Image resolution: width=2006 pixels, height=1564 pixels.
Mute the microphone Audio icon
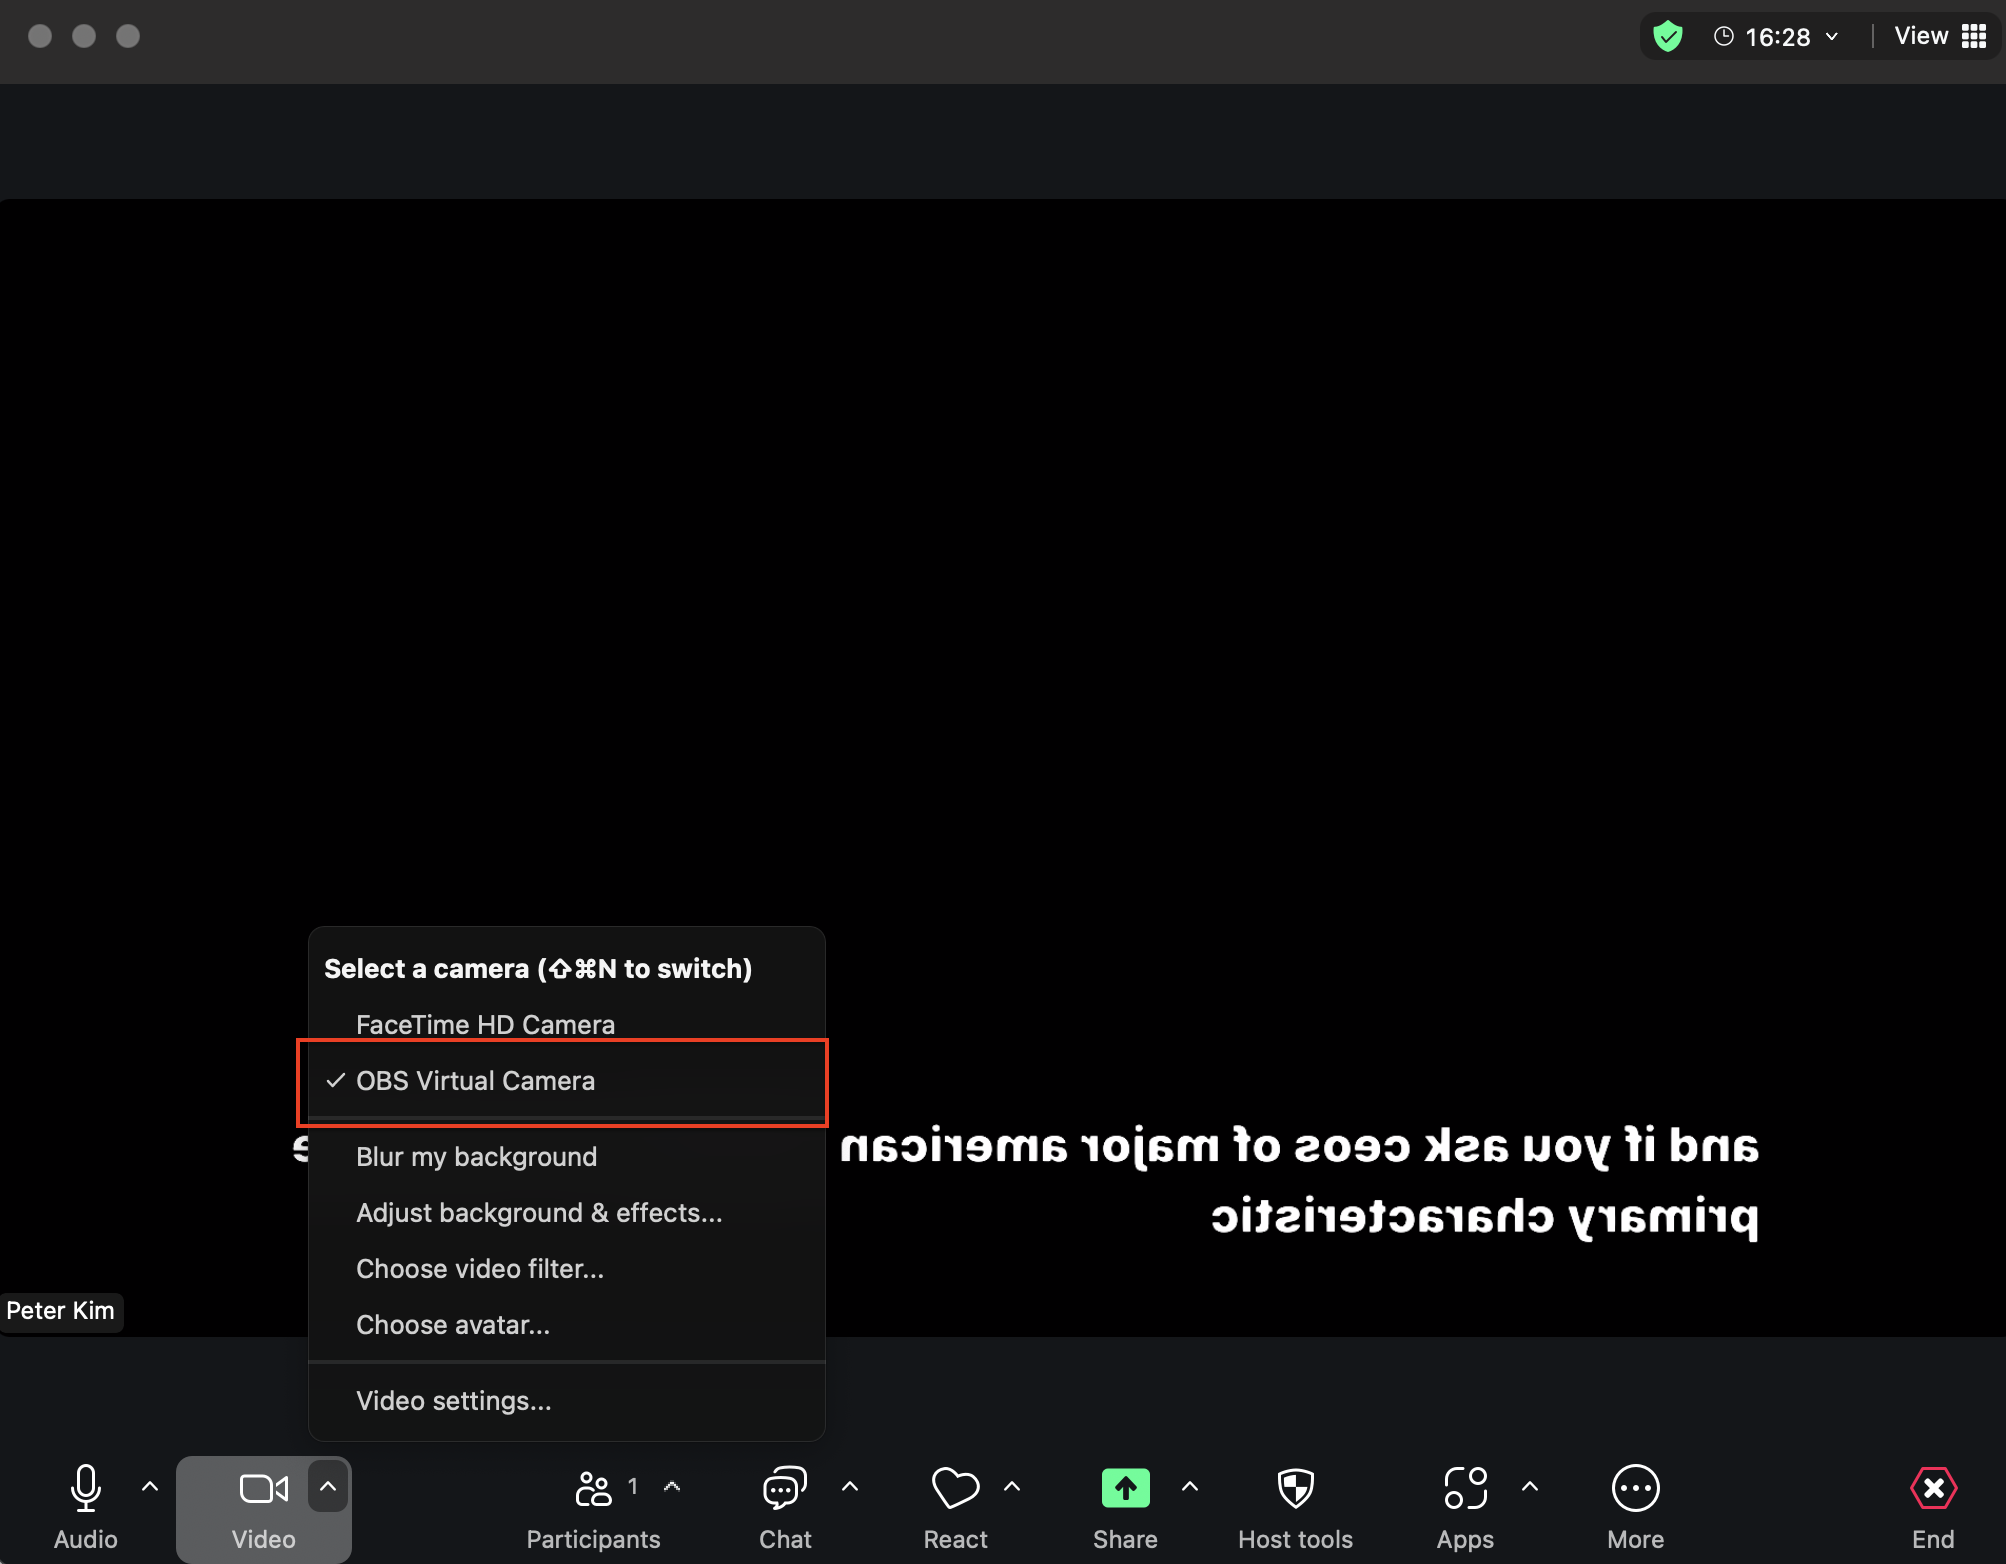pyautogui.click(x=86, y=1488)
